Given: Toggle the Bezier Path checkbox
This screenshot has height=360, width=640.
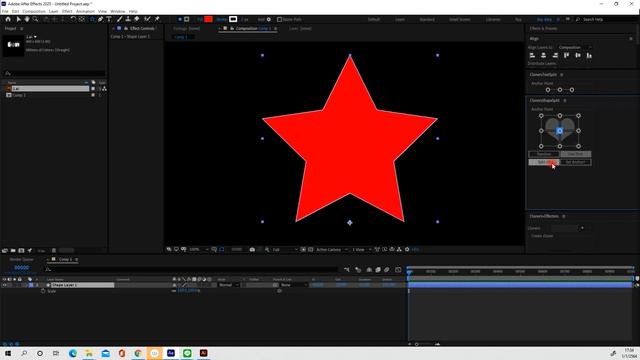Looking at the screenshot, I should coord(280,19).
